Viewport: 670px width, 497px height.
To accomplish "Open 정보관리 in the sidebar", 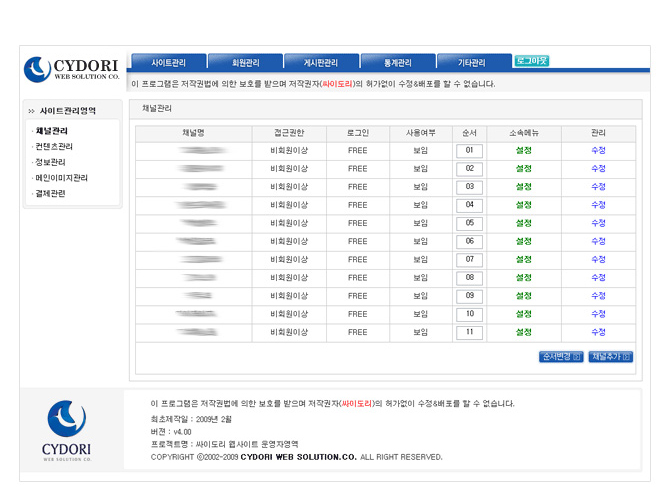I will [51, 162].
